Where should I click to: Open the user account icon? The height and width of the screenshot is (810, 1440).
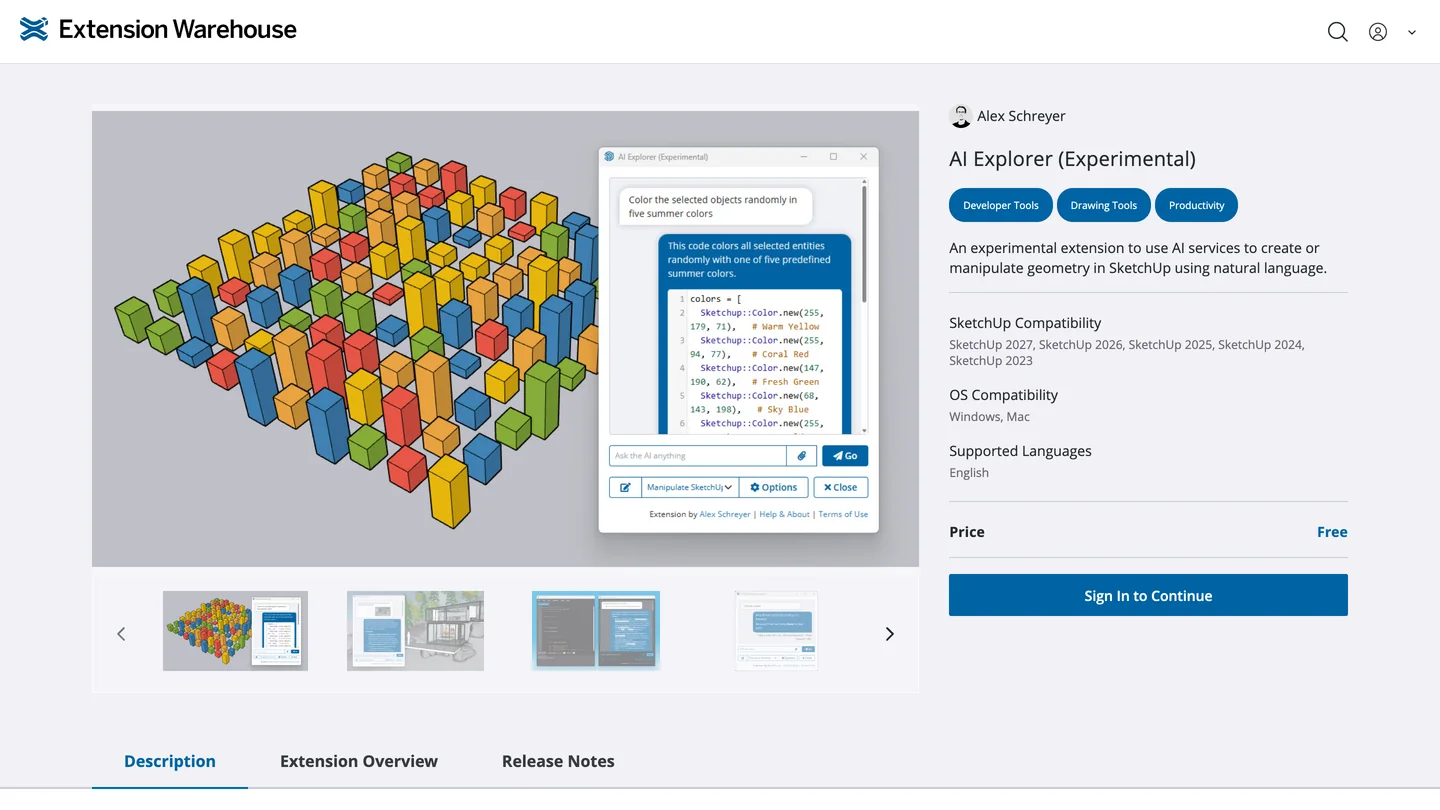coord(1378,32)
